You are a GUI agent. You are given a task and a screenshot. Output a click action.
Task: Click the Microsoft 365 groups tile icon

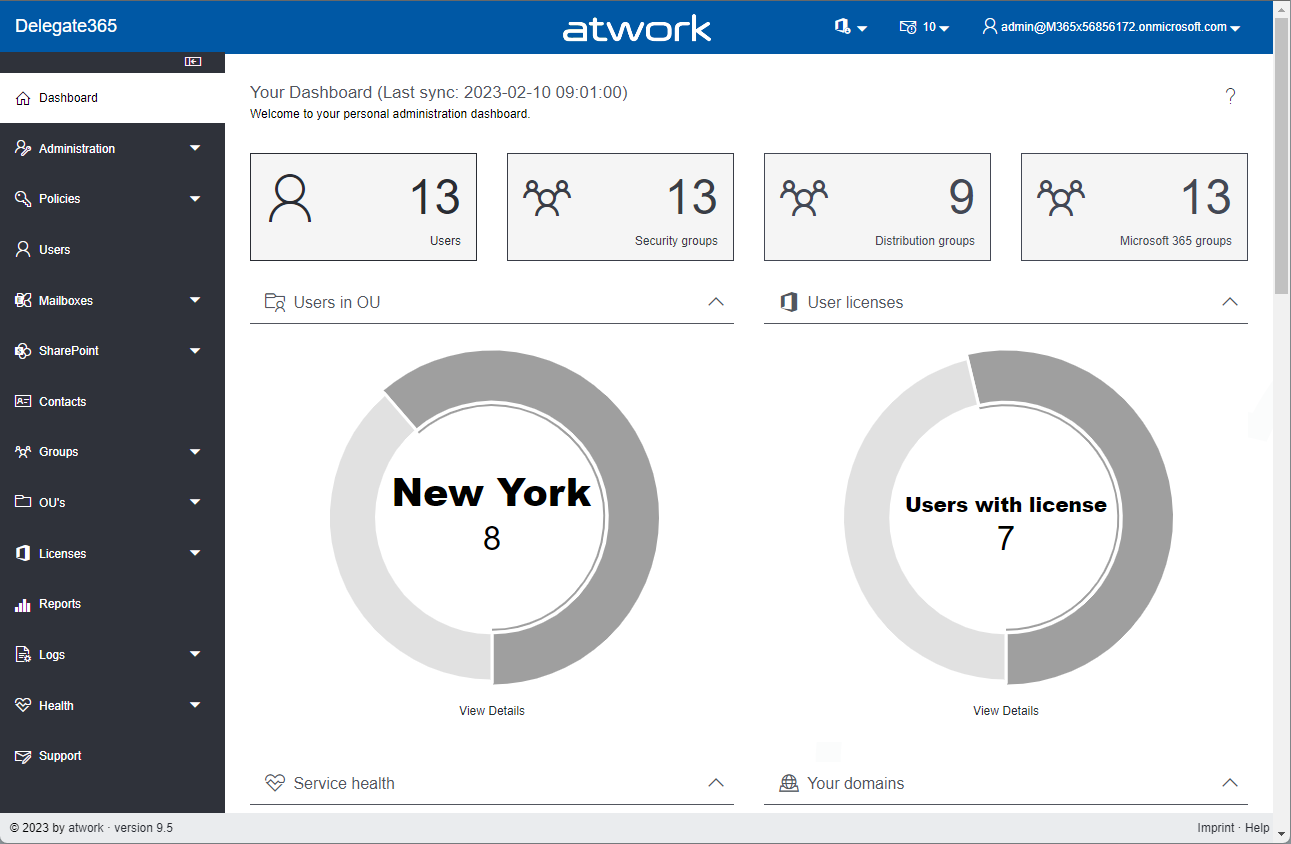pos(1061,198)
